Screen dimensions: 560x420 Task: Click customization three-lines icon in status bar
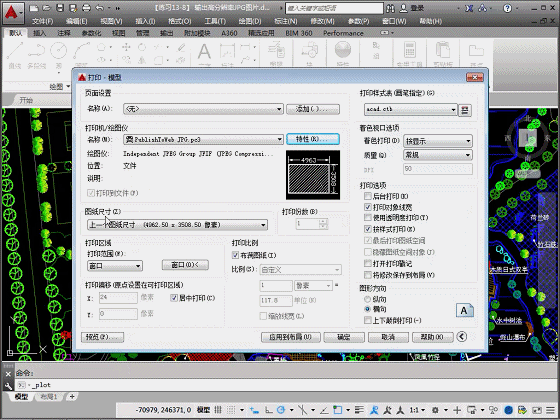(550, 410)
